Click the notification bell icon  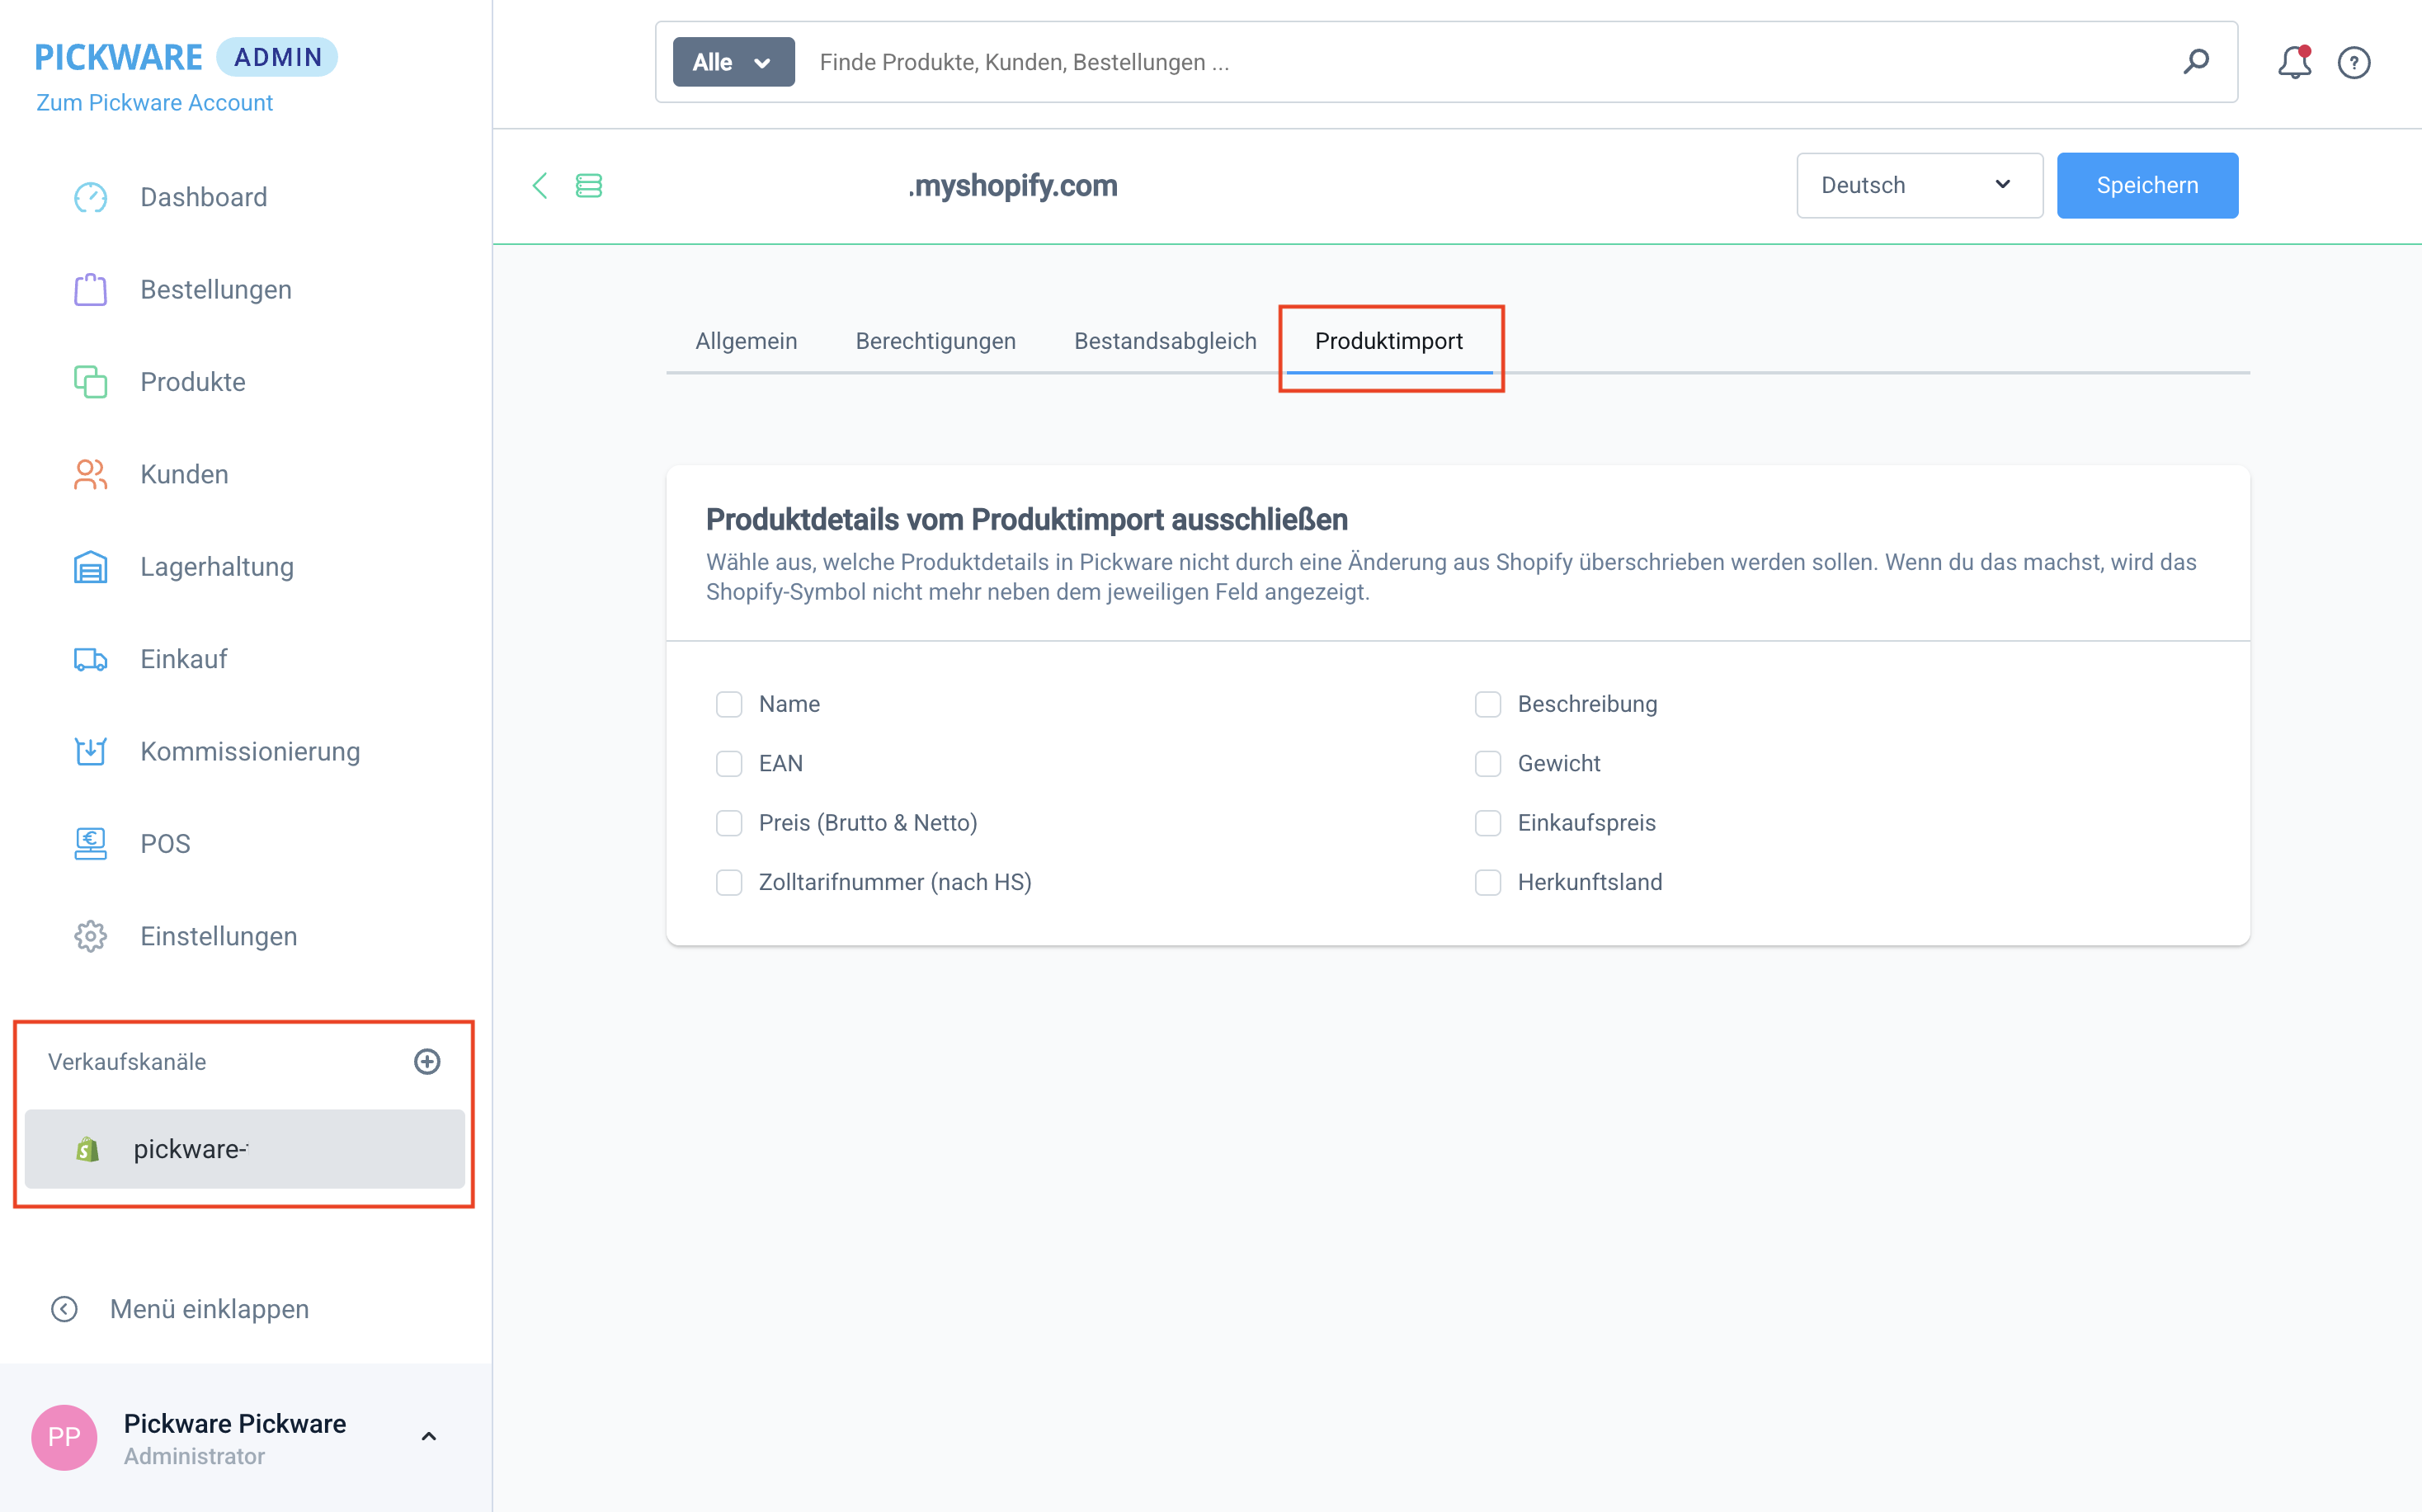coord(2293,63)
